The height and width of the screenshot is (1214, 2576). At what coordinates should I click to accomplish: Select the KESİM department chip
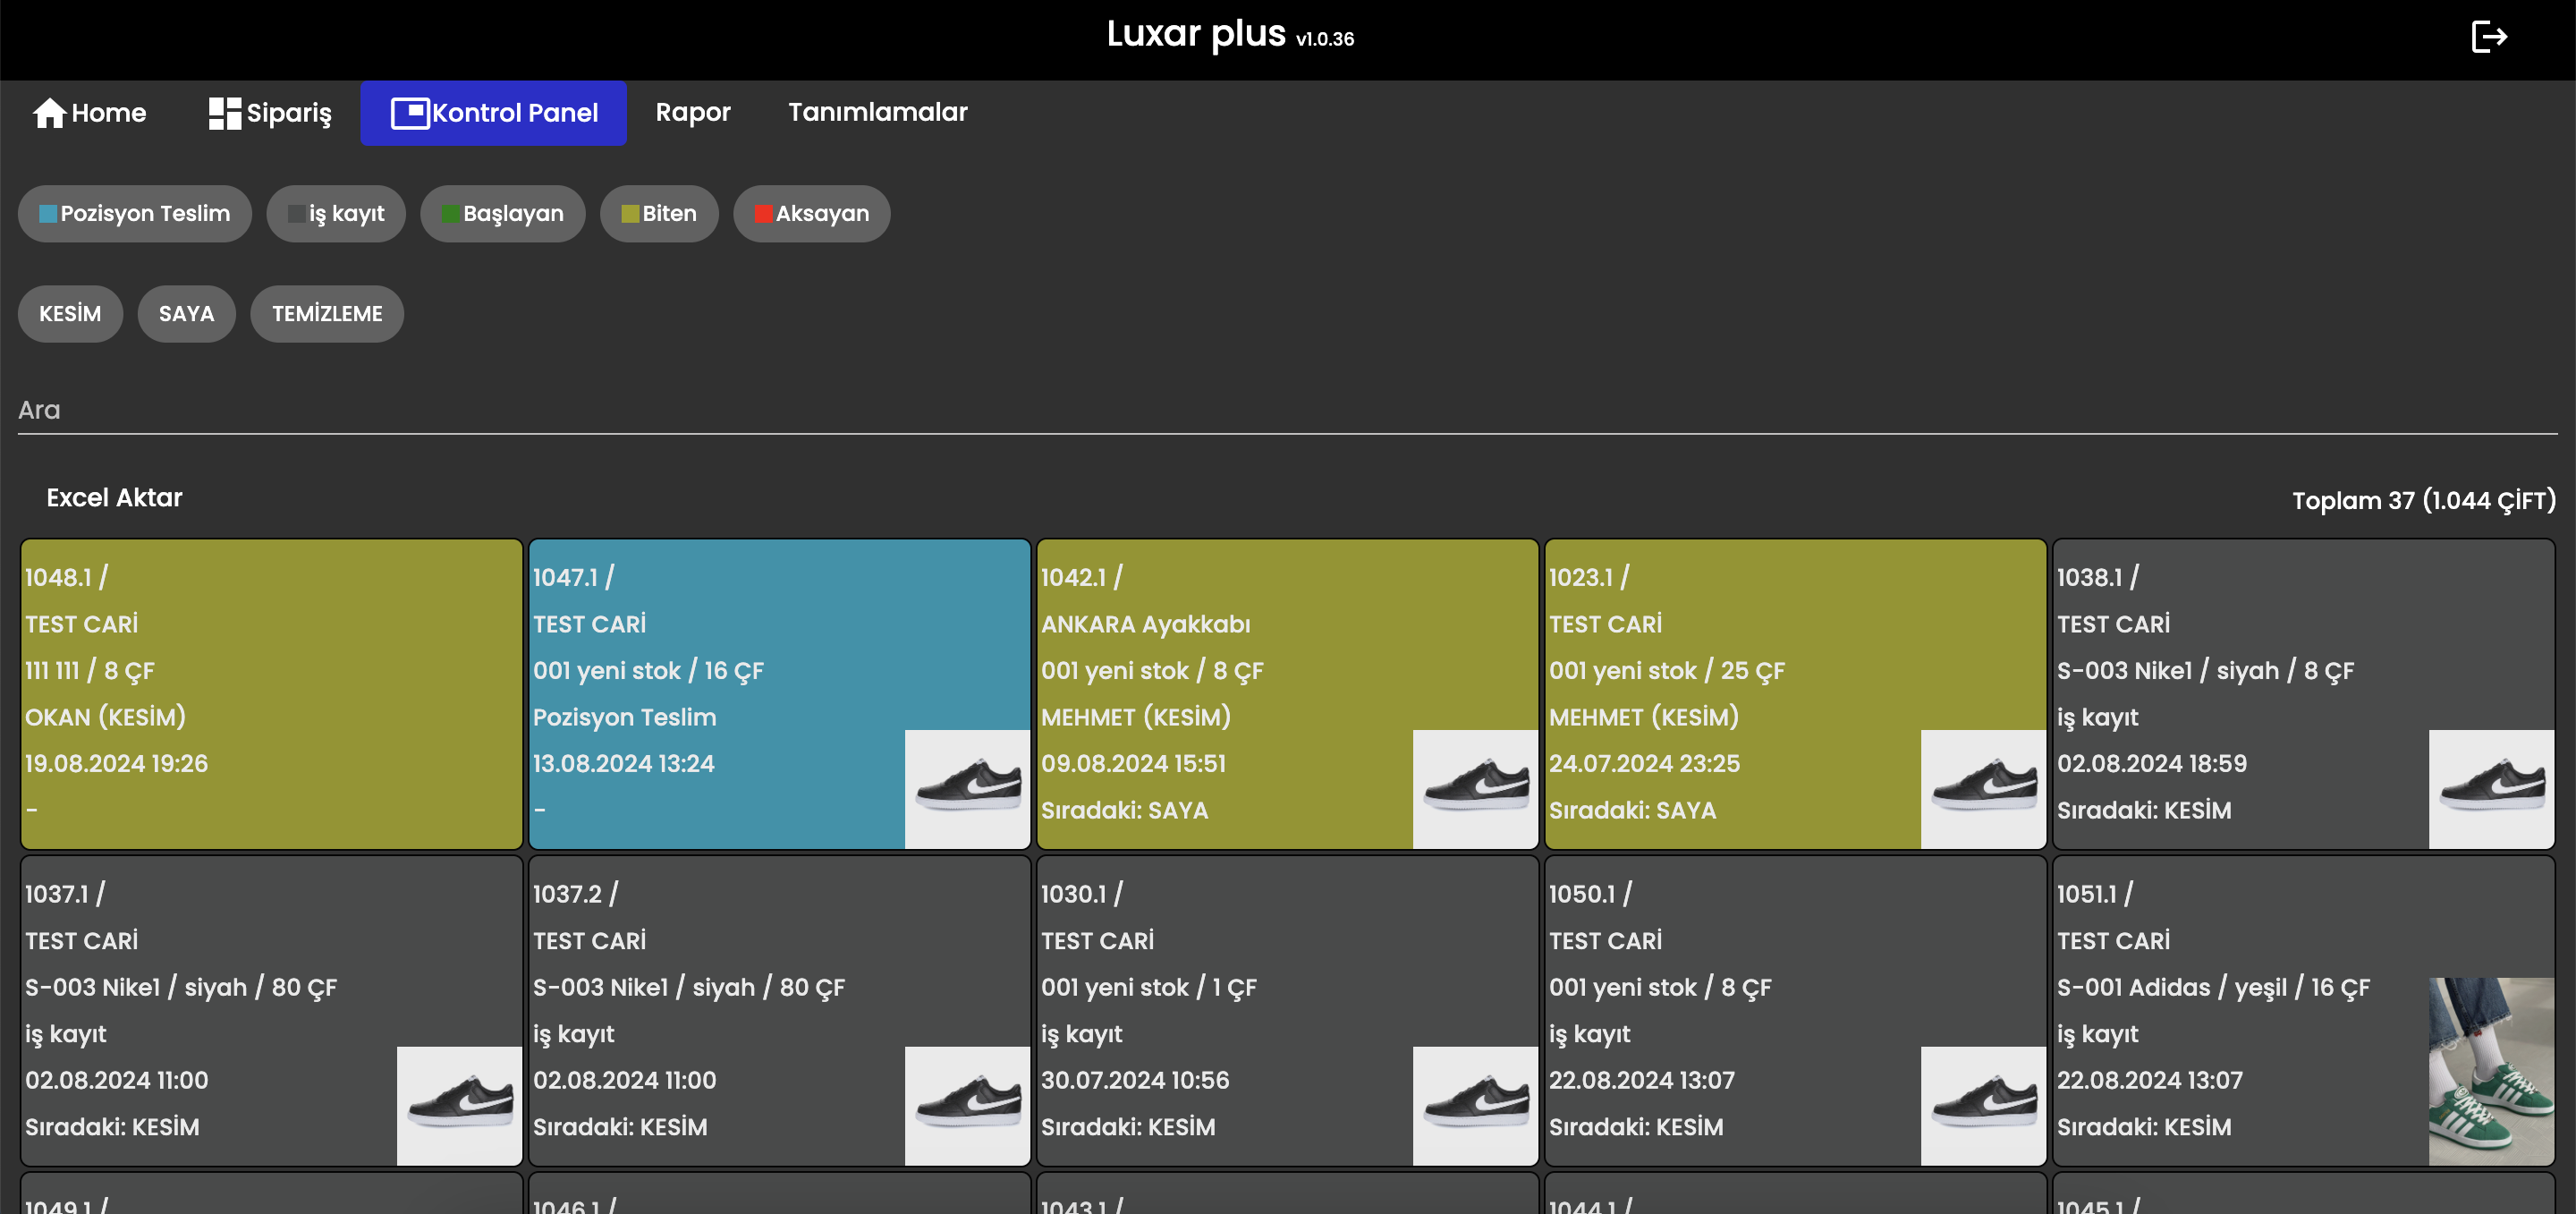tap(70, 314)
